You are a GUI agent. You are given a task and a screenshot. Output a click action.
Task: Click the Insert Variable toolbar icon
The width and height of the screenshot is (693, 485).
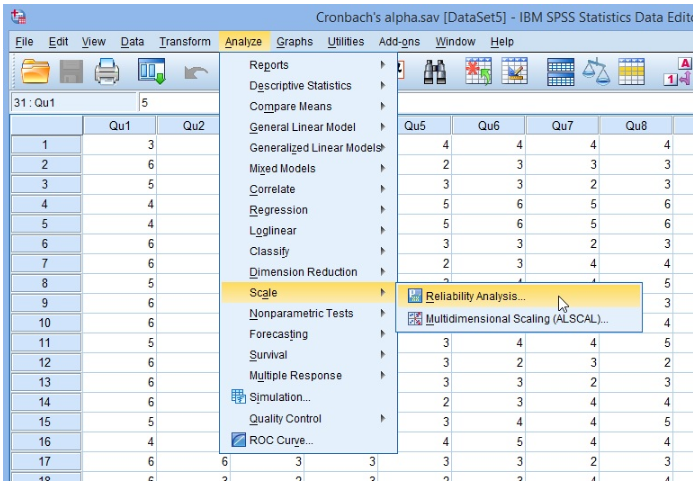[x=514, y=71]
